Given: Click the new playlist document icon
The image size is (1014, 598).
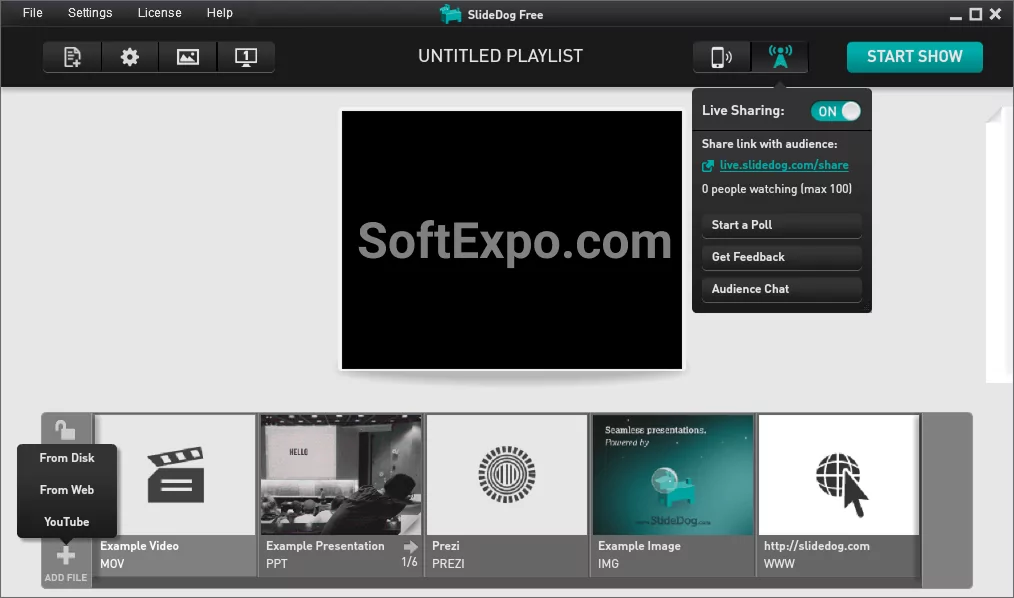Looking at the screenshot, I should click(72, 57).
